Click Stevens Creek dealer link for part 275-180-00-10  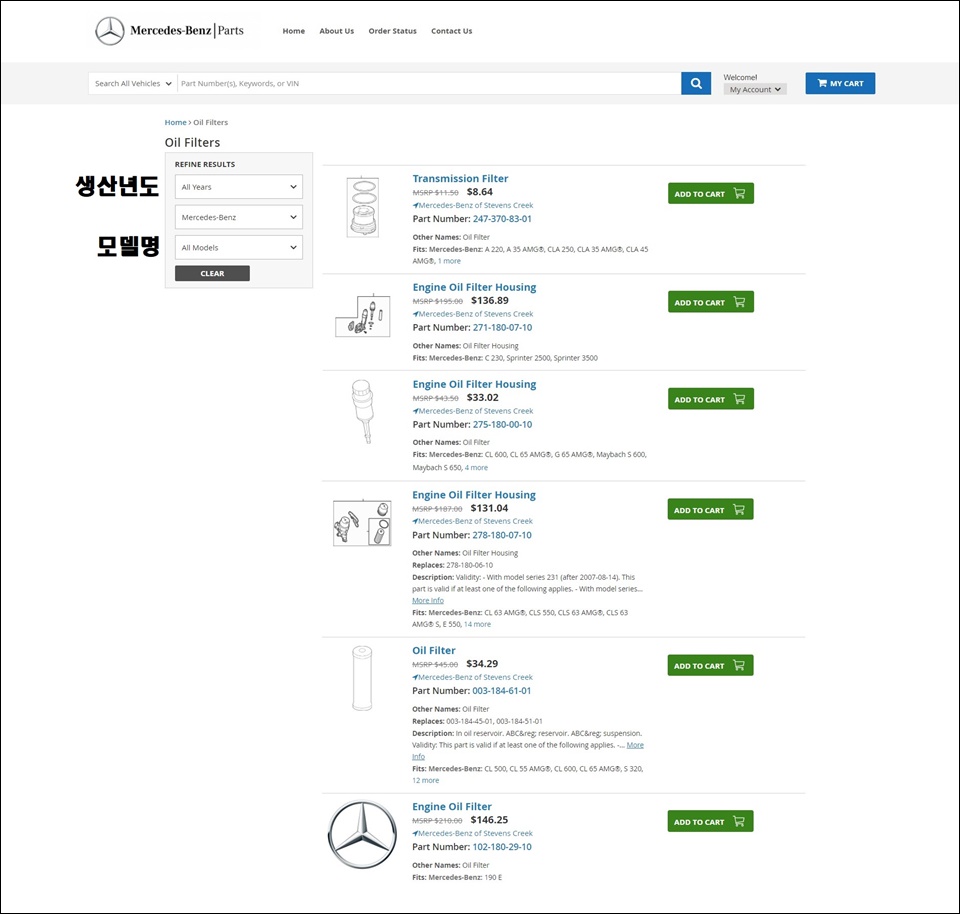pyautogui.click(x=473, y=411)
